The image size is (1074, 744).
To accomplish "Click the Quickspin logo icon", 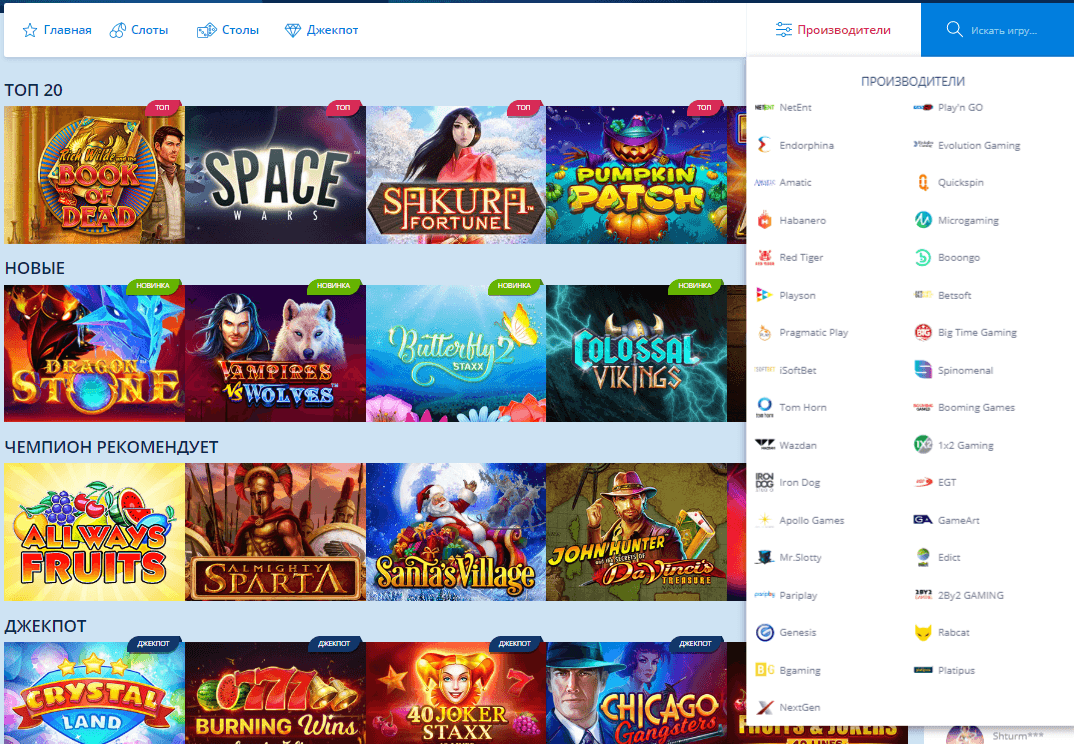I will [923, 182].
